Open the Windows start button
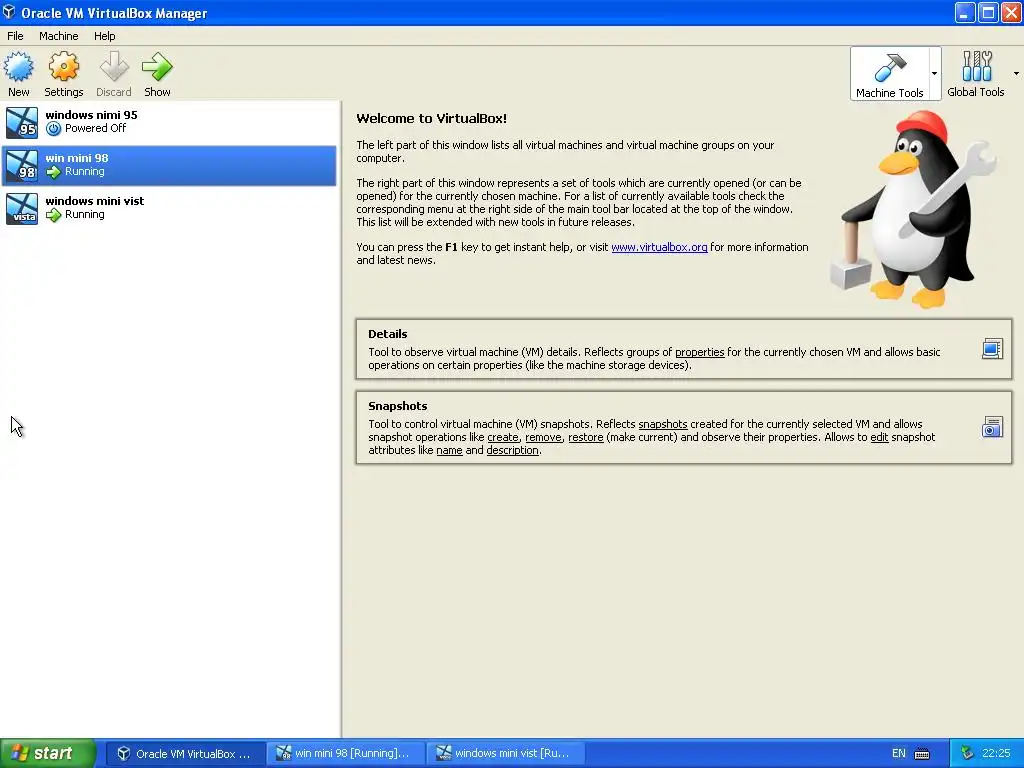 click(48, 753)
